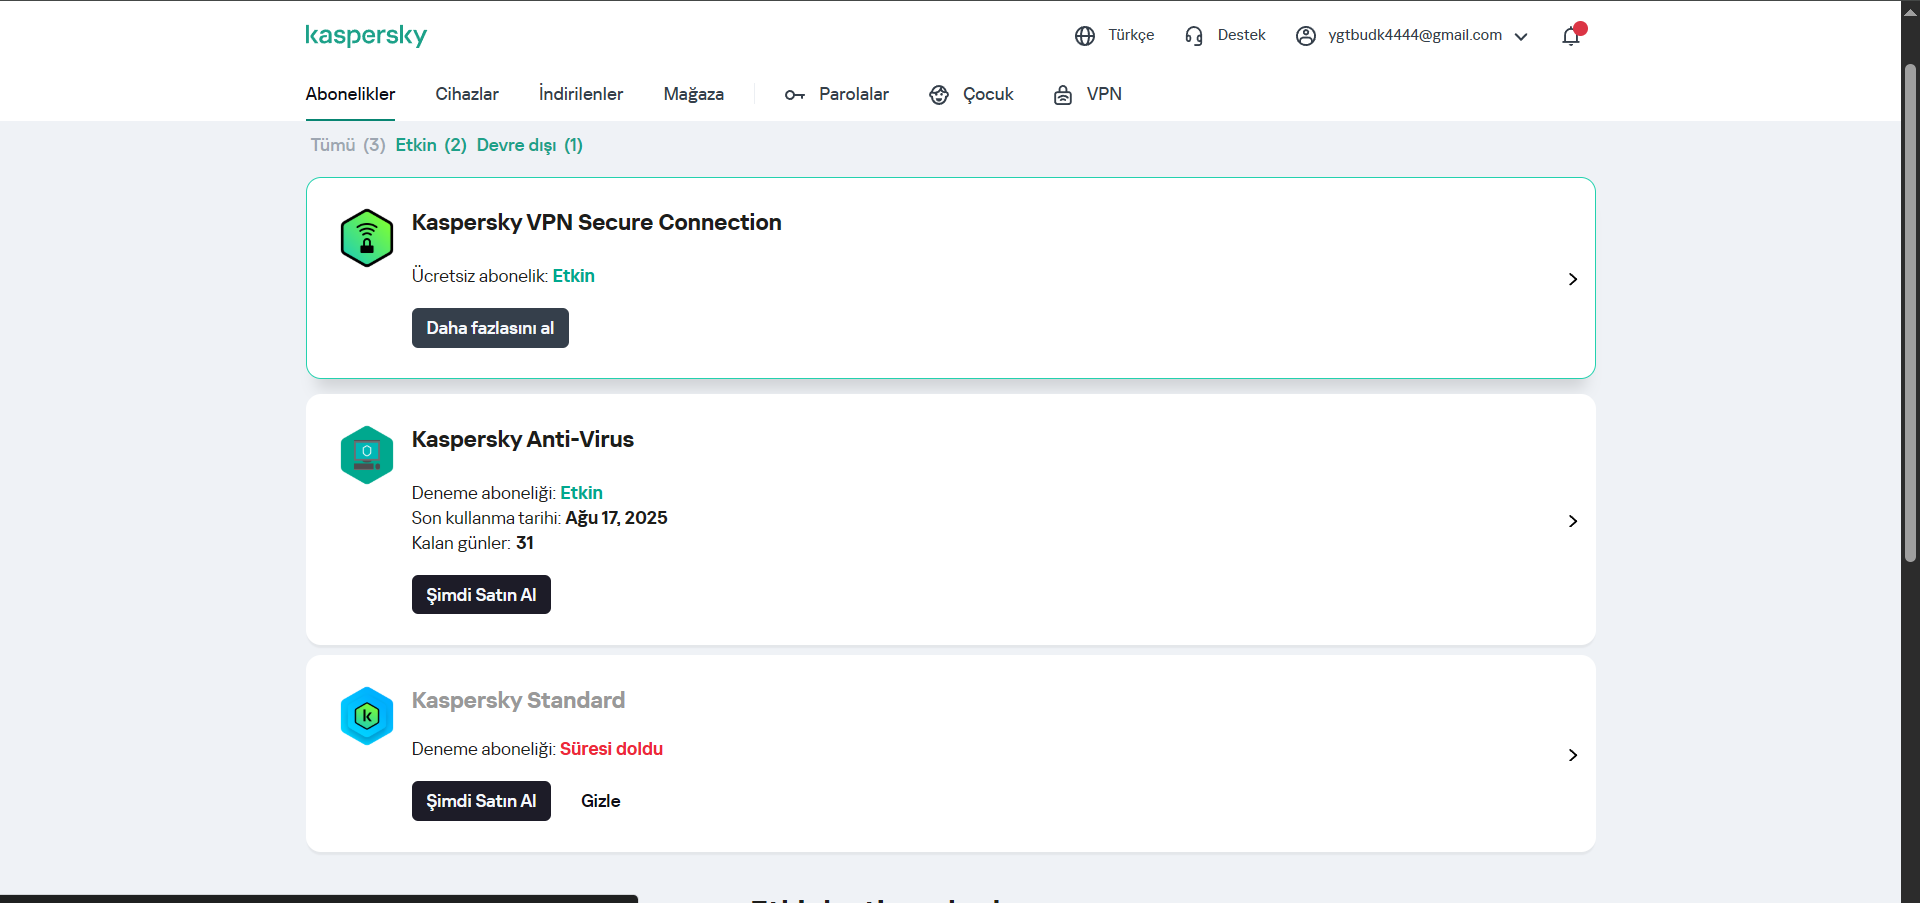
Task: Open VPN Secure Connection details chevron
Action: [1573, 279]
